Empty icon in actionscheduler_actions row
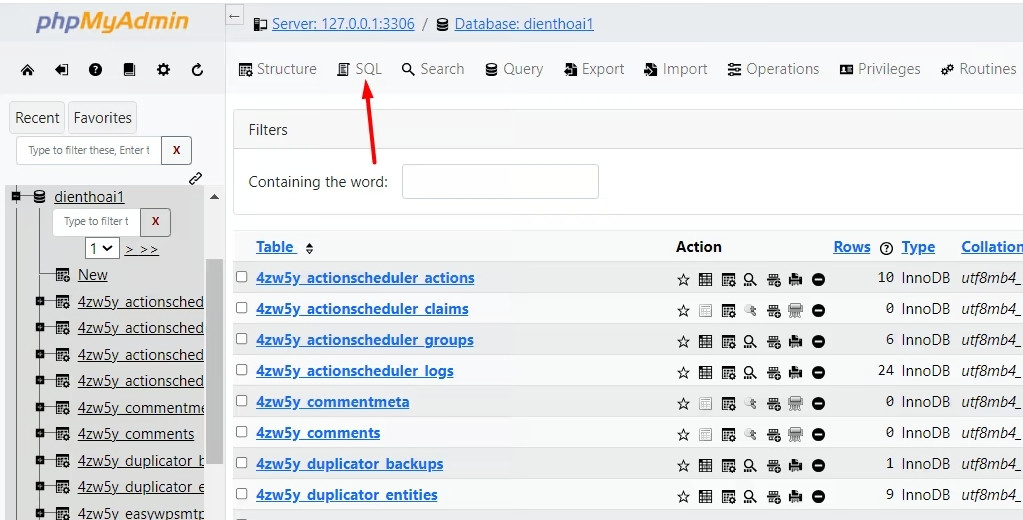1023x520 pixels. pyautogui.click(x=795, y=280)
